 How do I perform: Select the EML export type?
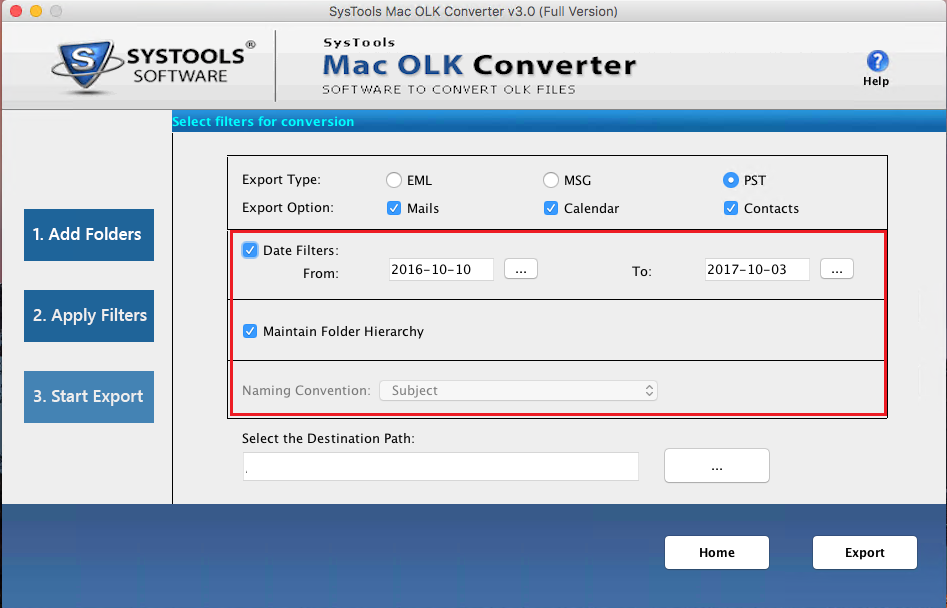coord(394,180)
